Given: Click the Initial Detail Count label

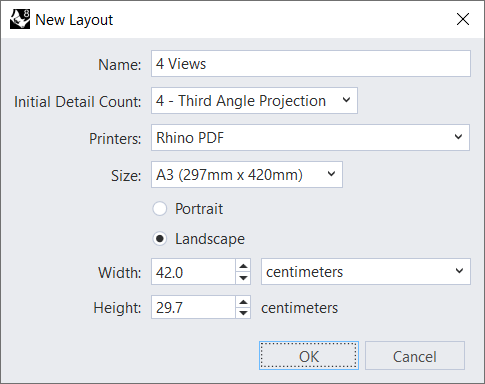Looking at the screenshot, I should pos(77,102).
